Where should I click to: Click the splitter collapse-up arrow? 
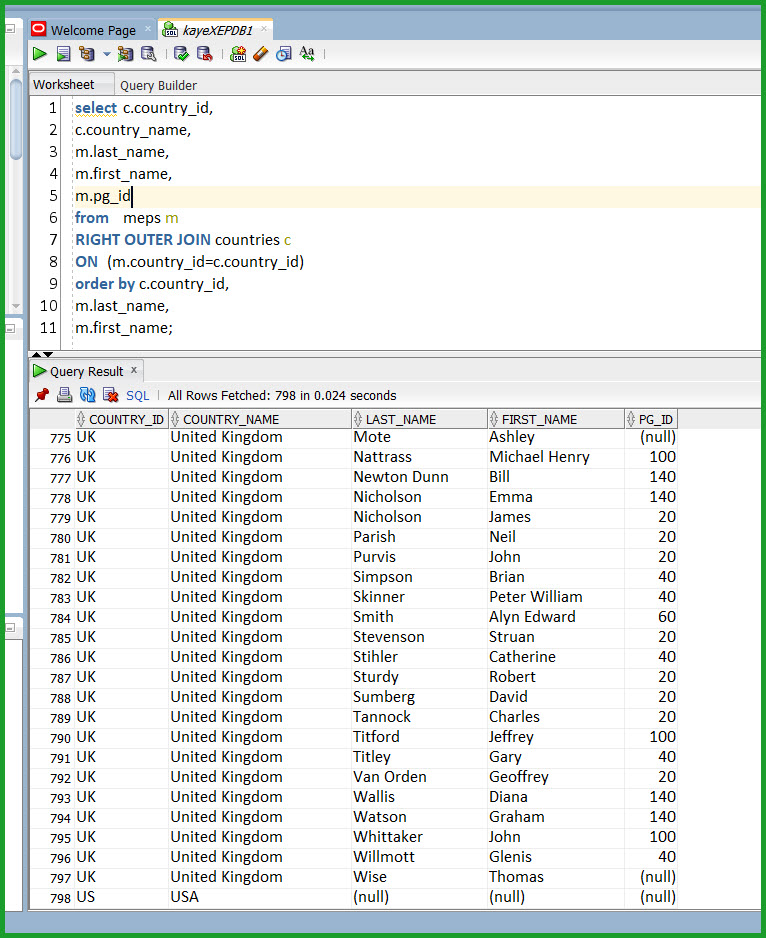(x=36, y=355)
